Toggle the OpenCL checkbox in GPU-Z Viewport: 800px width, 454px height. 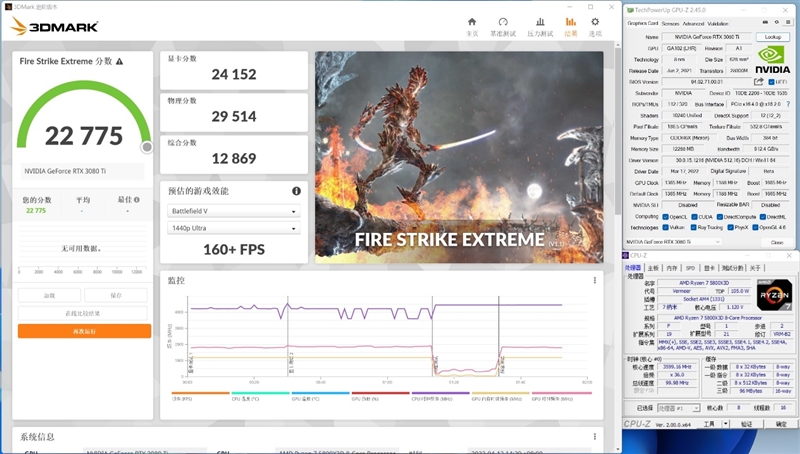665,217
